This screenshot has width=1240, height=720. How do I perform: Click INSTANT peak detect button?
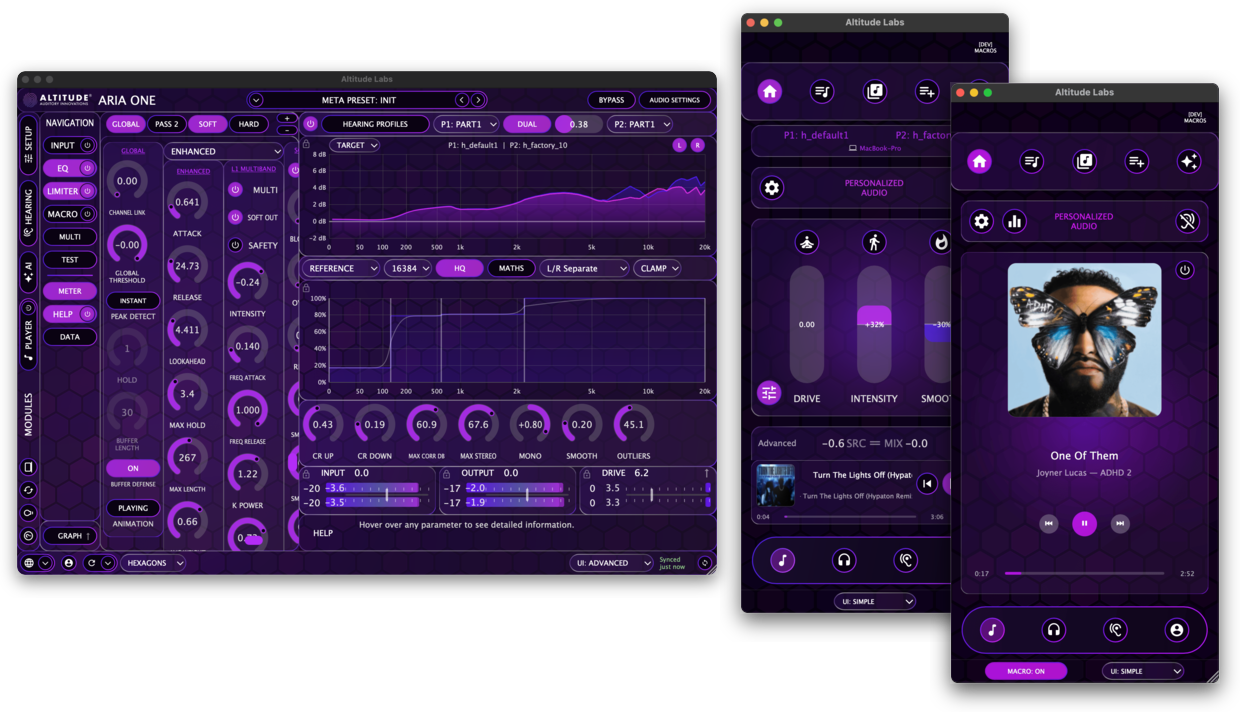coord(133,300)
